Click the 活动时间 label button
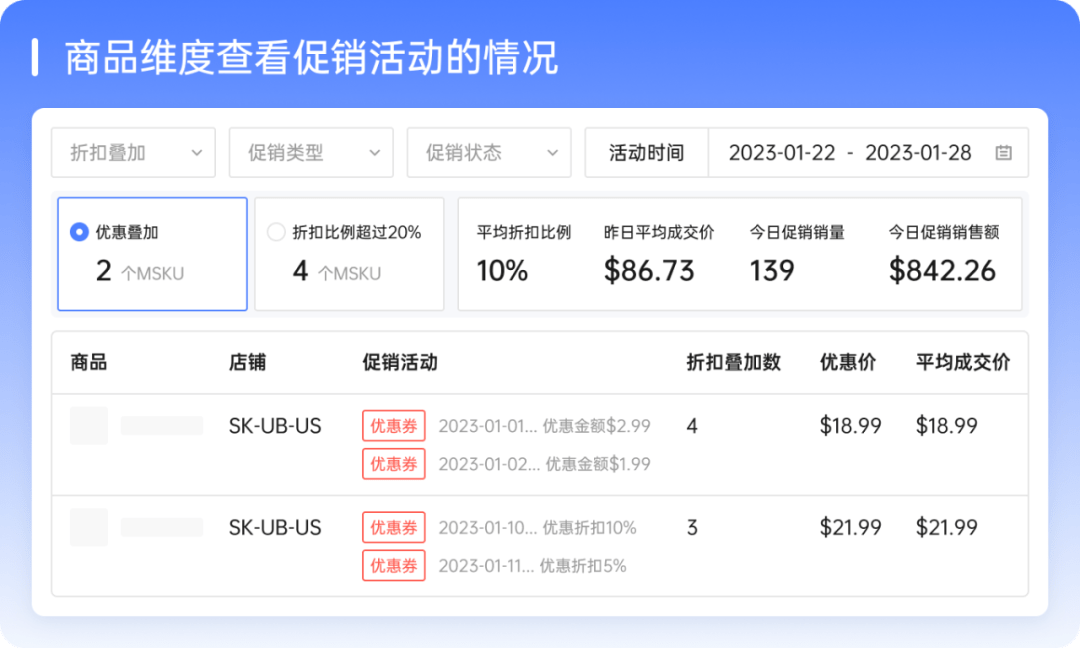The width and height of the screenshot is (1080, 648). click(x=646, y=153)
